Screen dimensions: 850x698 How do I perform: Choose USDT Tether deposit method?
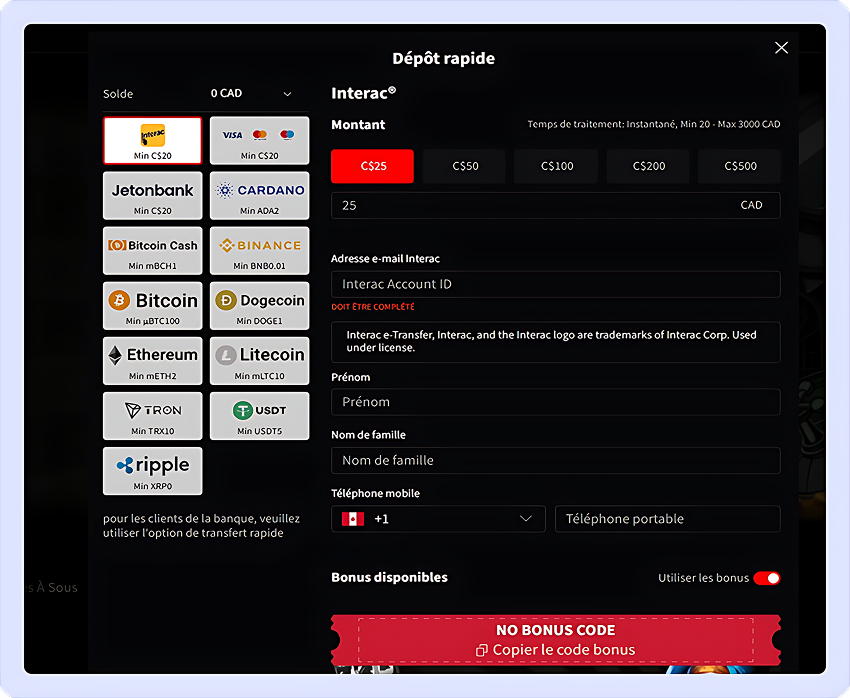tap(259, 416)
